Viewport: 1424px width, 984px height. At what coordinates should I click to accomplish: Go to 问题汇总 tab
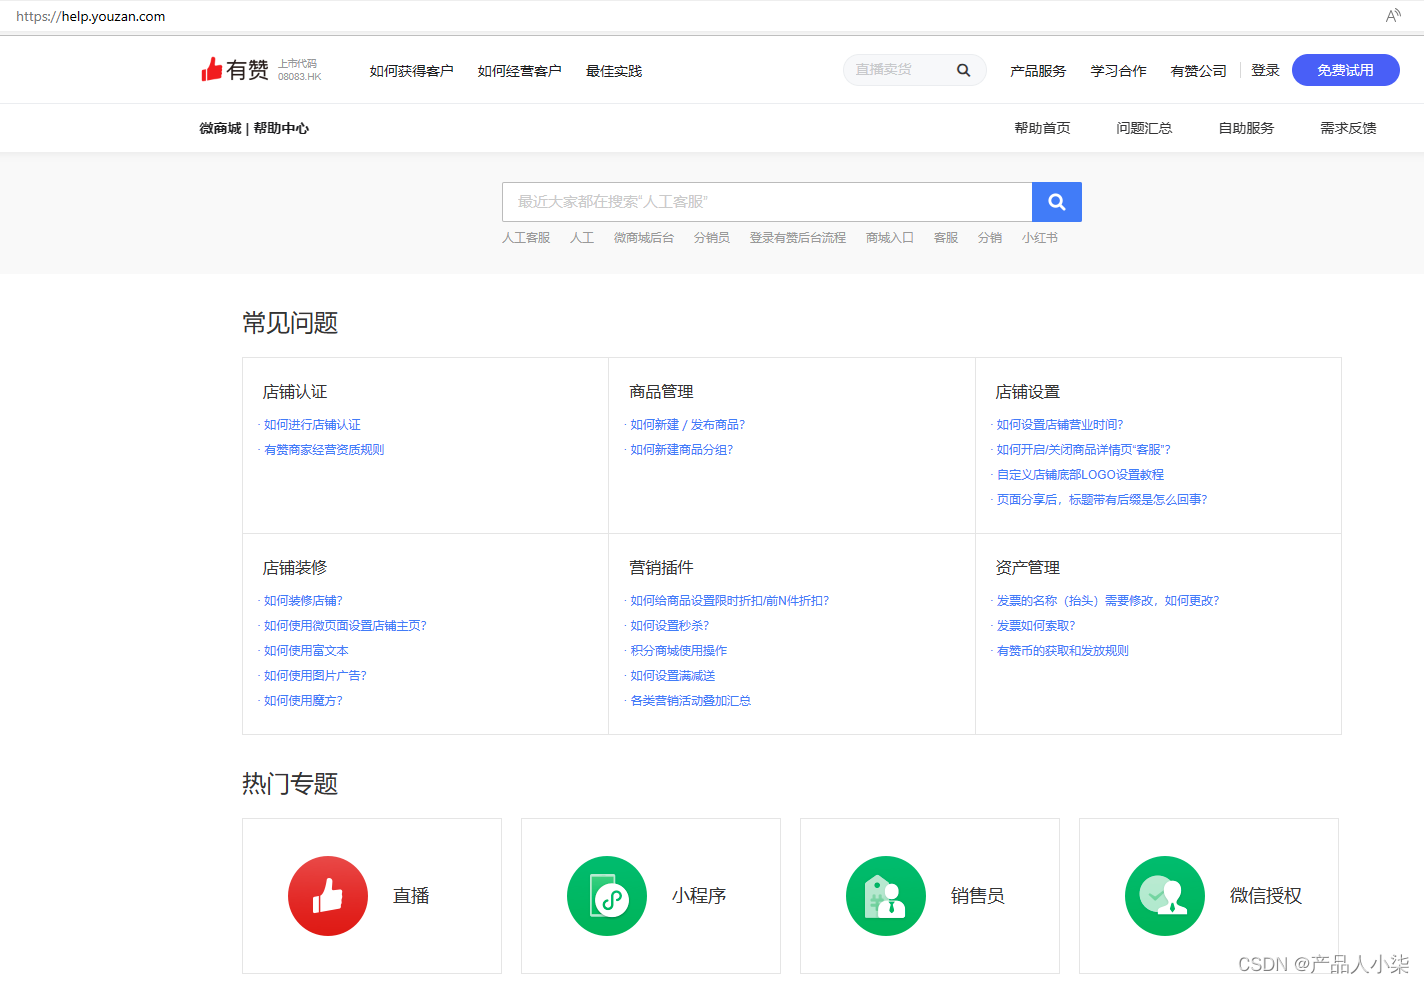[x=1144, y=128]
